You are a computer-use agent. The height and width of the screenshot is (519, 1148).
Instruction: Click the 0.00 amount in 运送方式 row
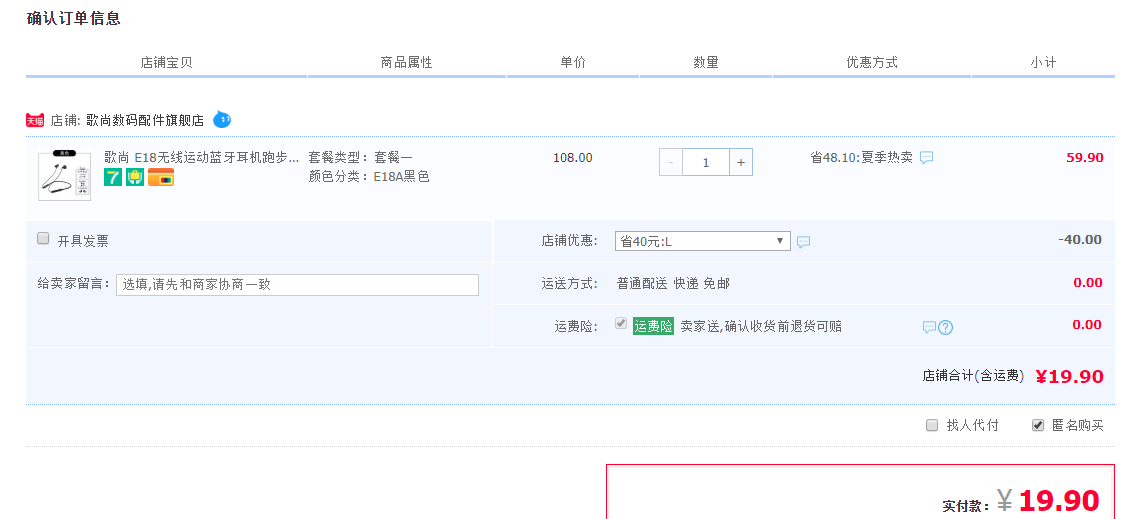tap(1087, 283)
